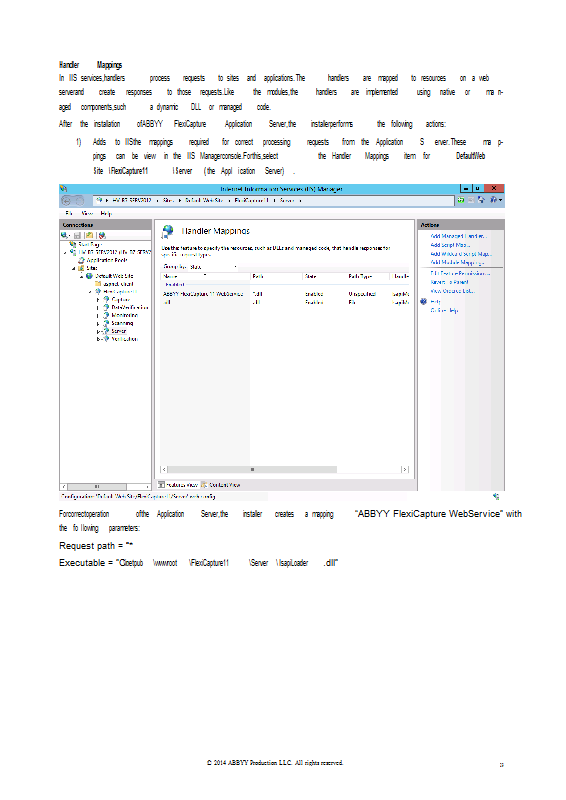
Task: Switch to the Features View tab
Action: coord(178,485)
